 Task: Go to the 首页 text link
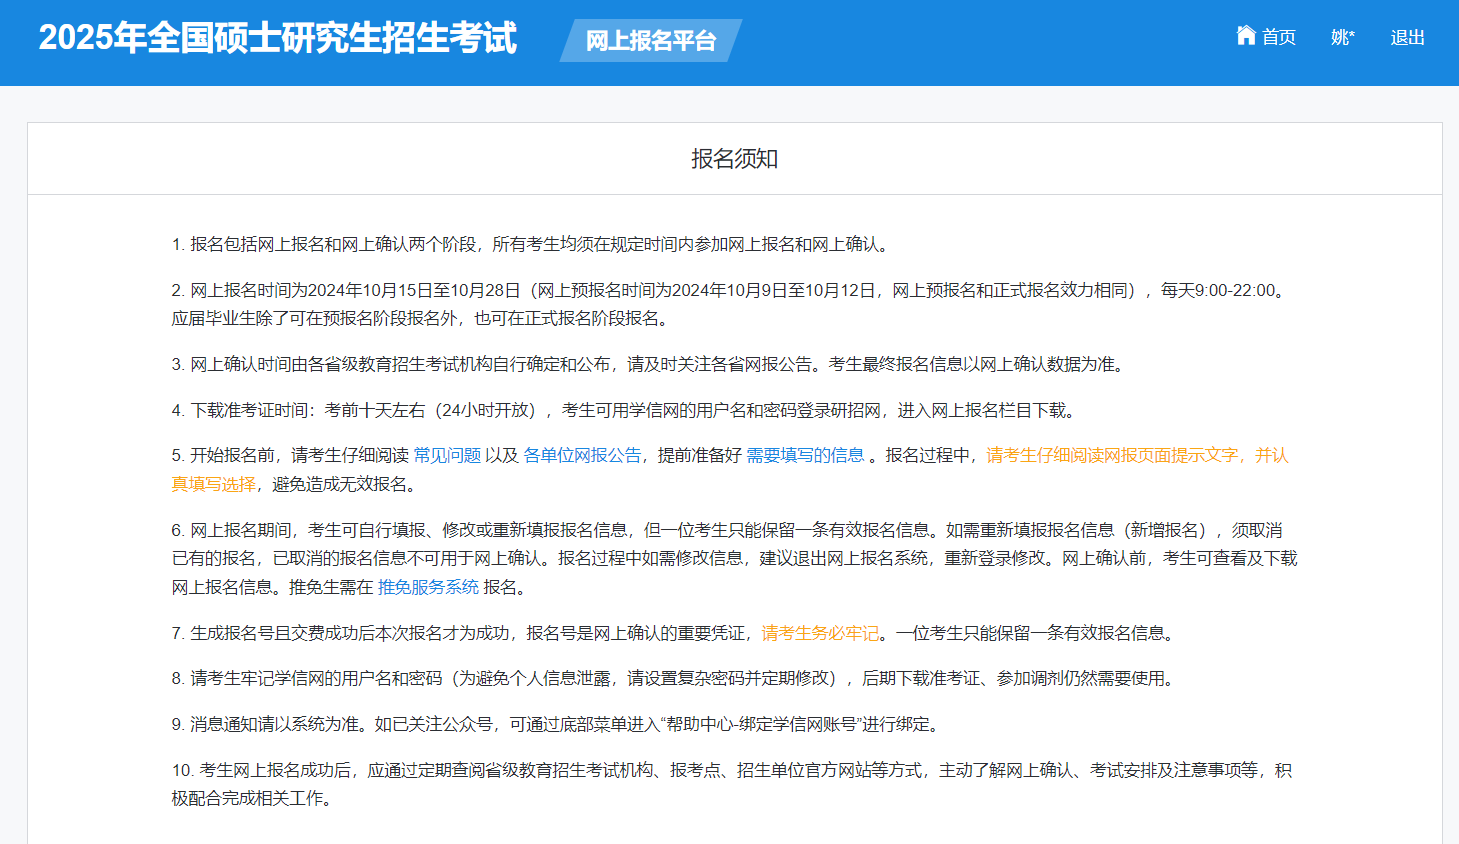1278,38
